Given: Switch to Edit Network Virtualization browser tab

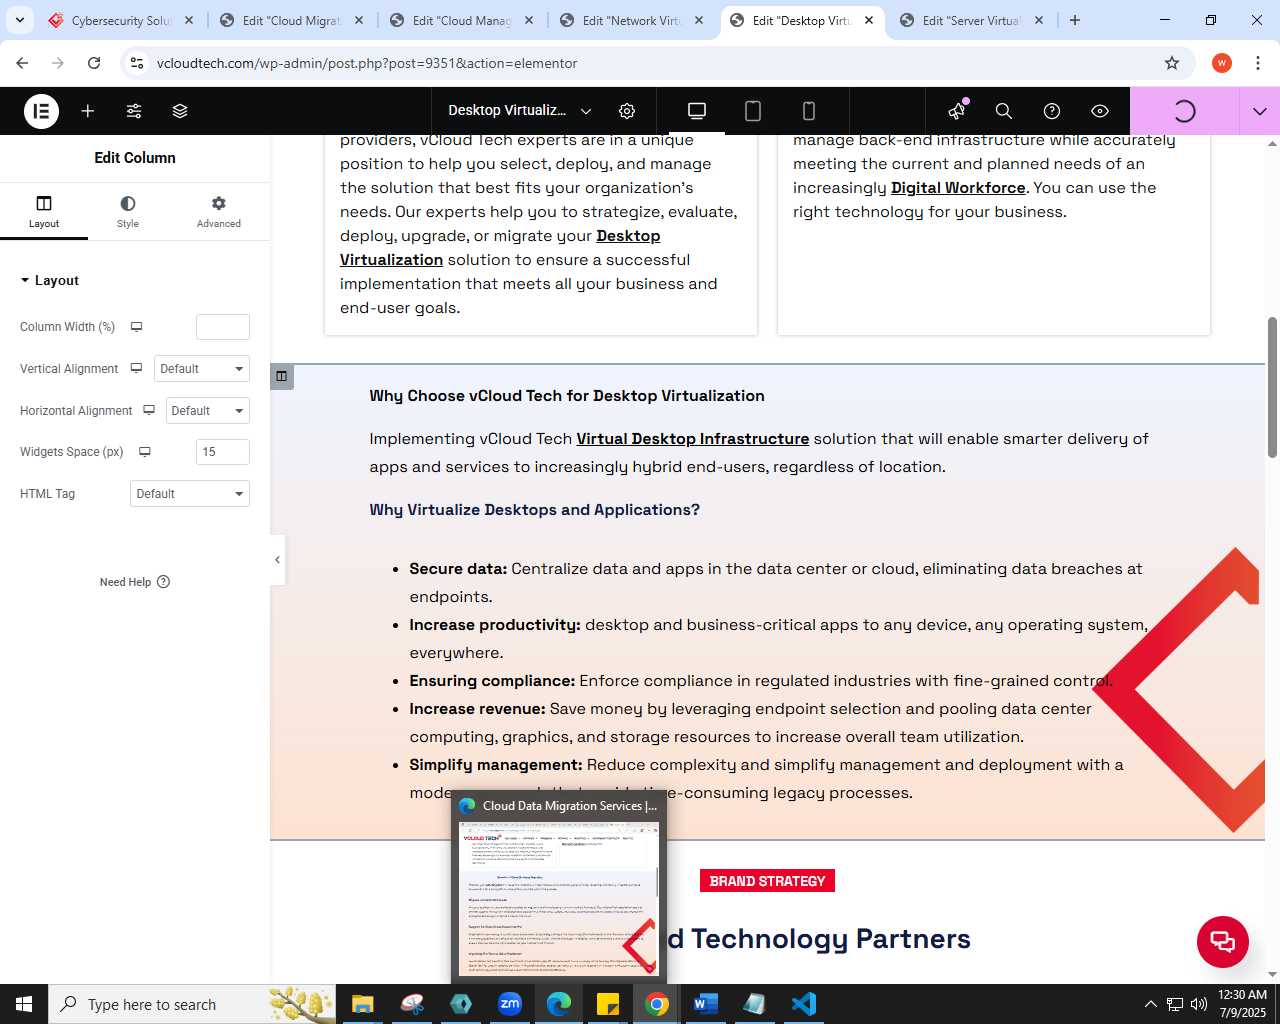Looking at the screenshot, I should 632,20.
